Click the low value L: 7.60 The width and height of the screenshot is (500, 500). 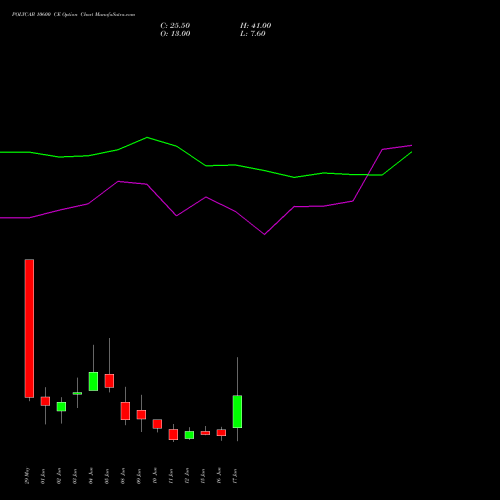click(253, 34)
